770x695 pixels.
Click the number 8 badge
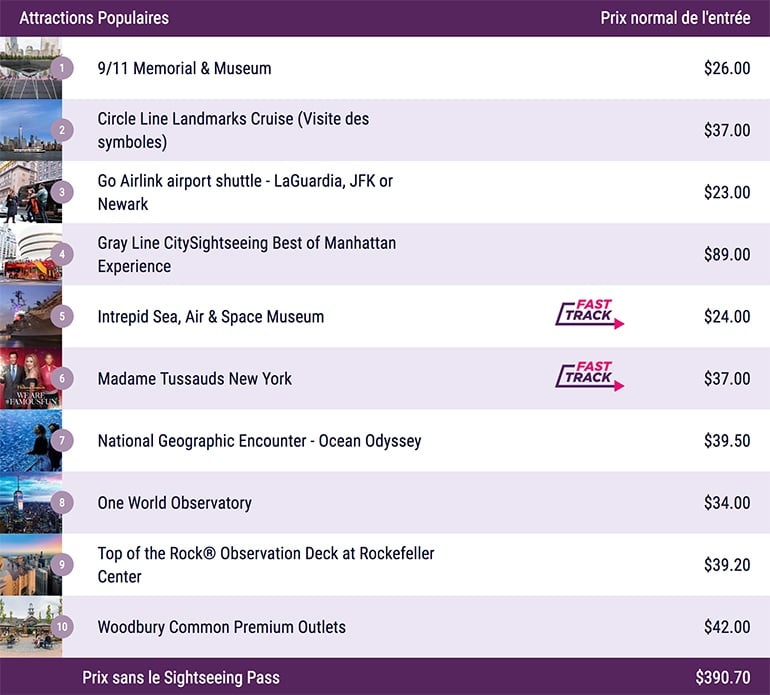pos(62,502)
